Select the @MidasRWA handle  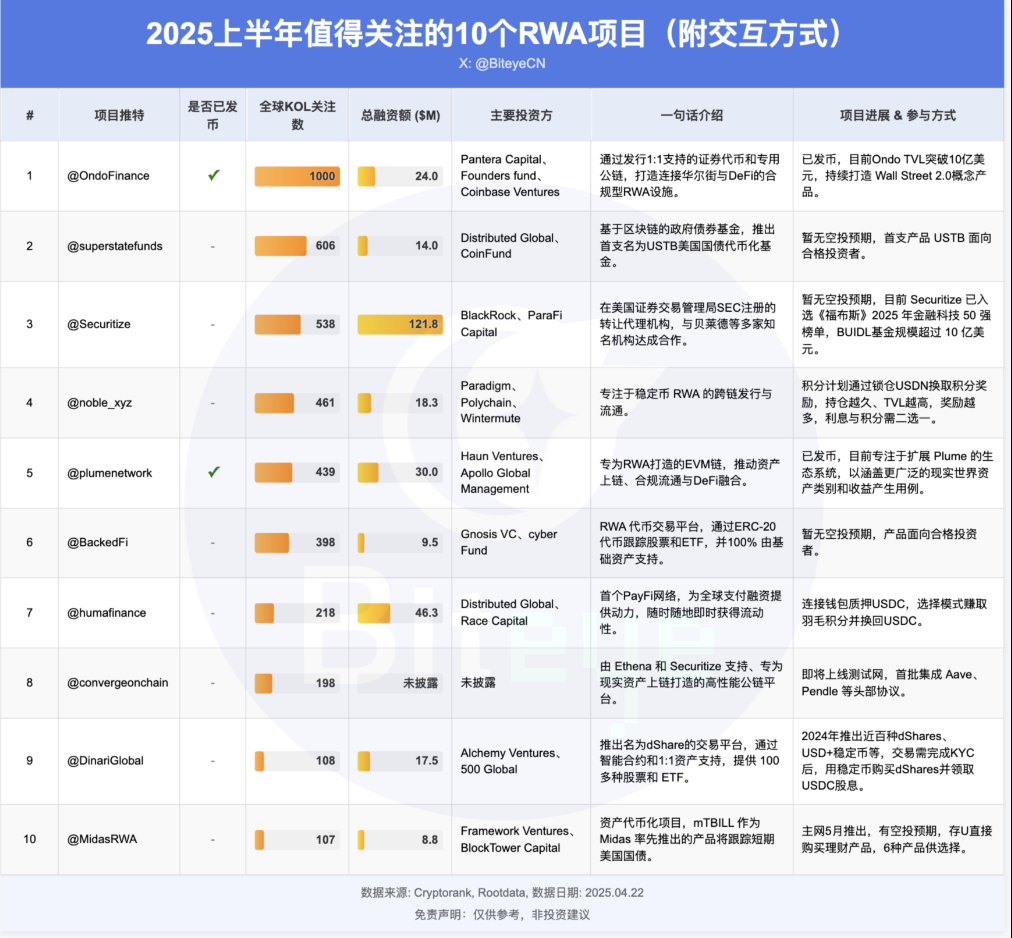pyautogui.click(x=102, y=839)
